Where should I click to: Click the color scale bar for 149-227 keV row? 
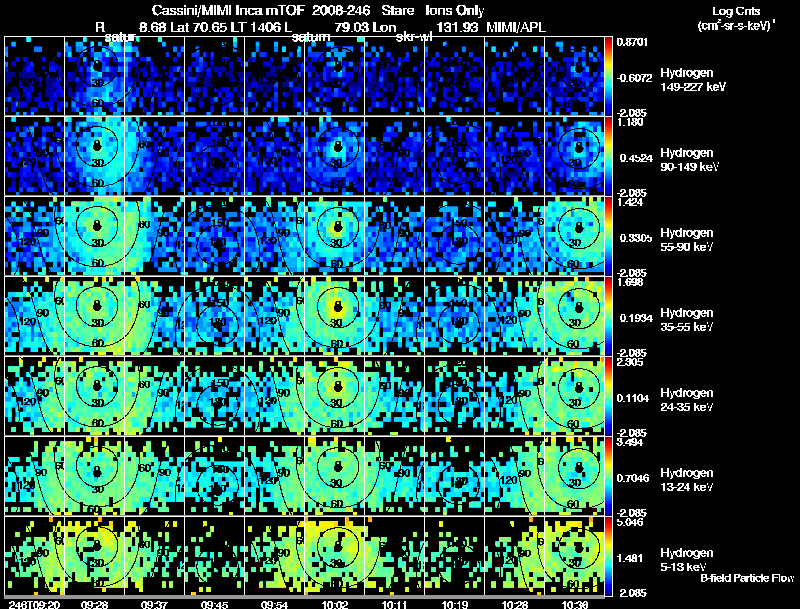point(608,76)
